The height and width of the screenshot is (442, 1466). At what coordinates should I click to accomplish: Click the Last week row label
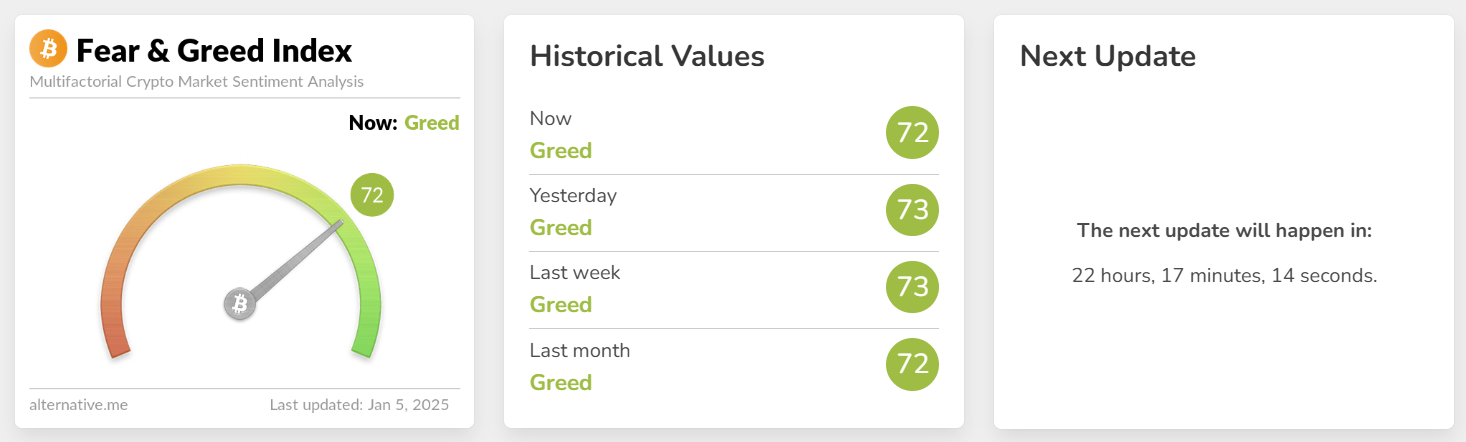point(575,272)
